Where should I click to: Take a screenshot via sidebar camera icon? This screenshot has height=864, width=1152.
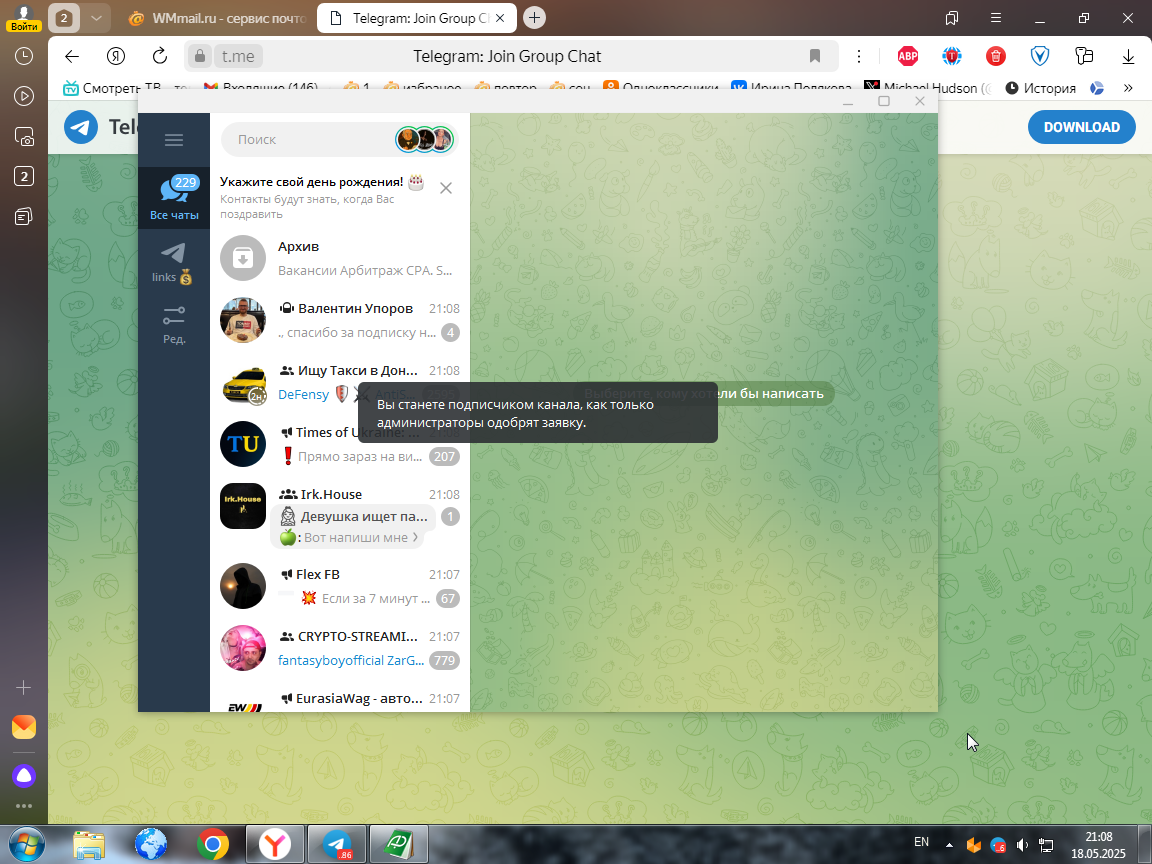(24, 137)
